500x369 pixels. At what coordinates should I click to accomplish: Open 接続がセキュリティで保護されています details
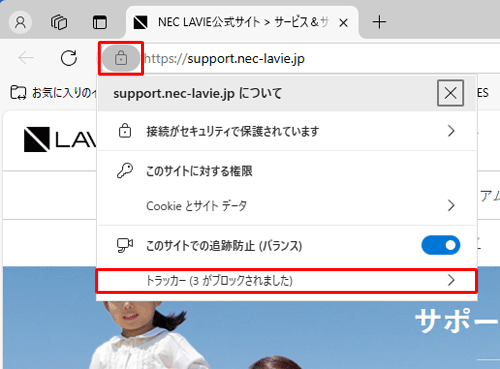[287, 131]
